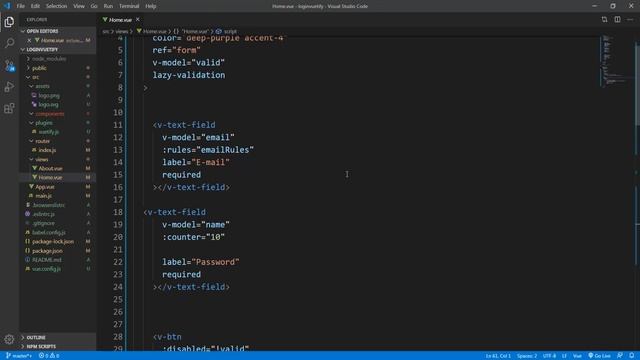Click Go Live in status bar
The height and width of the screenshot is (360, 640).
click(599, 356)
